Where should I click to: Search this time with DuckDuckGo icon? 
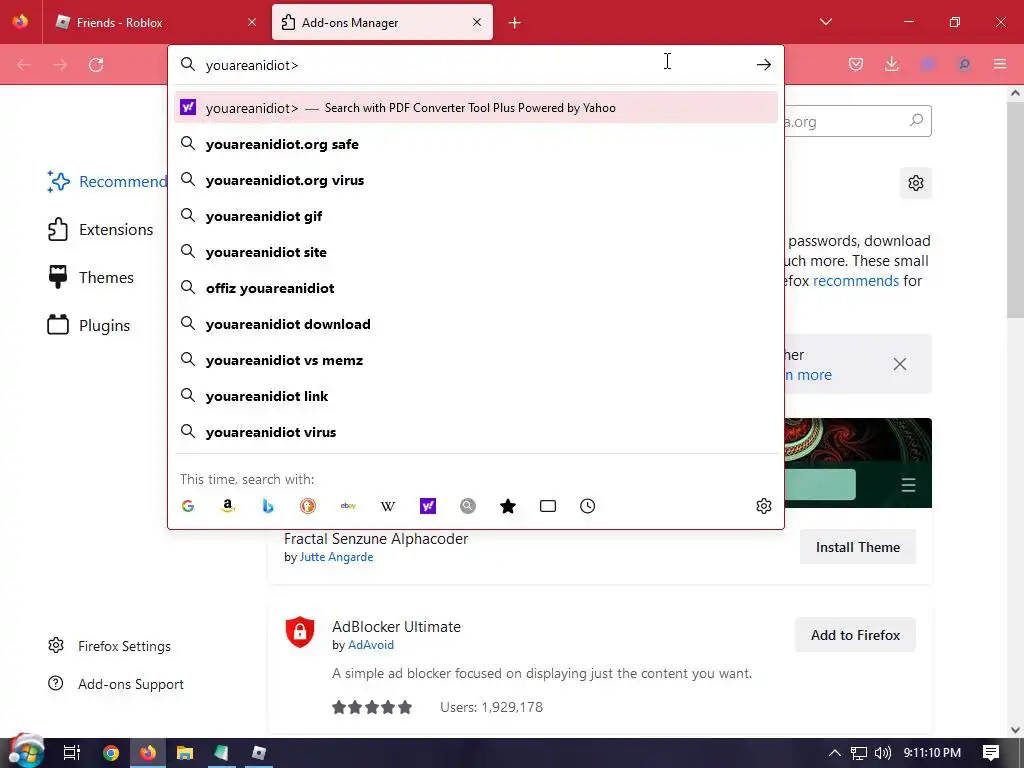[308, 506]
